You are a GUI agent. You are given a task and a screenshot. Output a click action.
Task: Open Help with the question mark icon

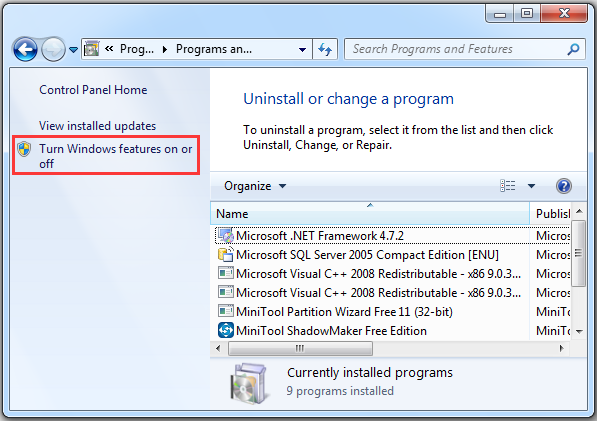(563, 186)
